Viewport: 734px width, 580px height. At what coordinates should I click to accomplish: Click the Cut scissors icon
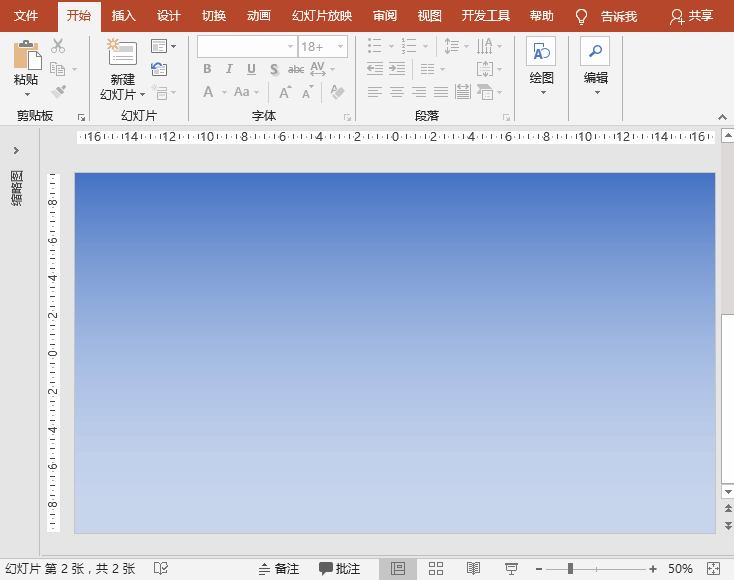[x=58, y=46]
